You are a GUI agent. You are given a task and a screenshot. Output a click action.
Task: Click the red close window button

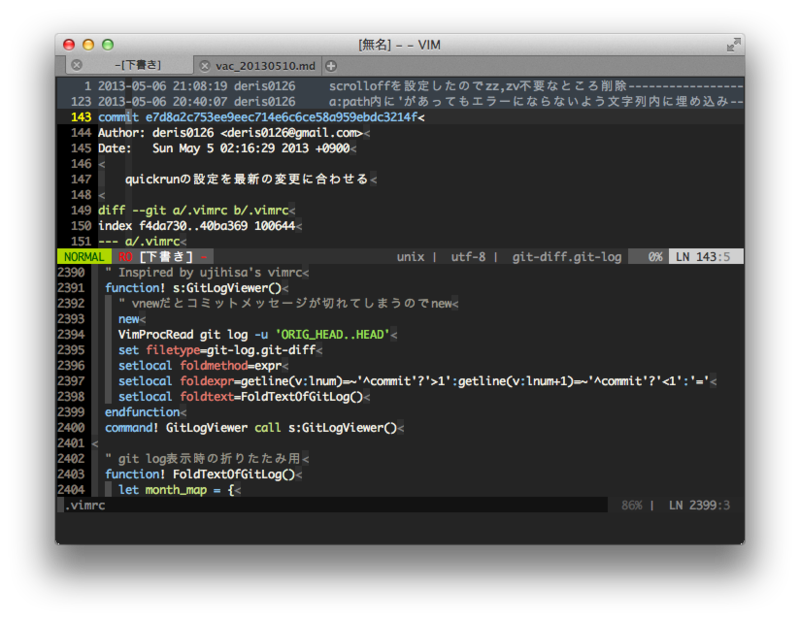pos(69,45)
